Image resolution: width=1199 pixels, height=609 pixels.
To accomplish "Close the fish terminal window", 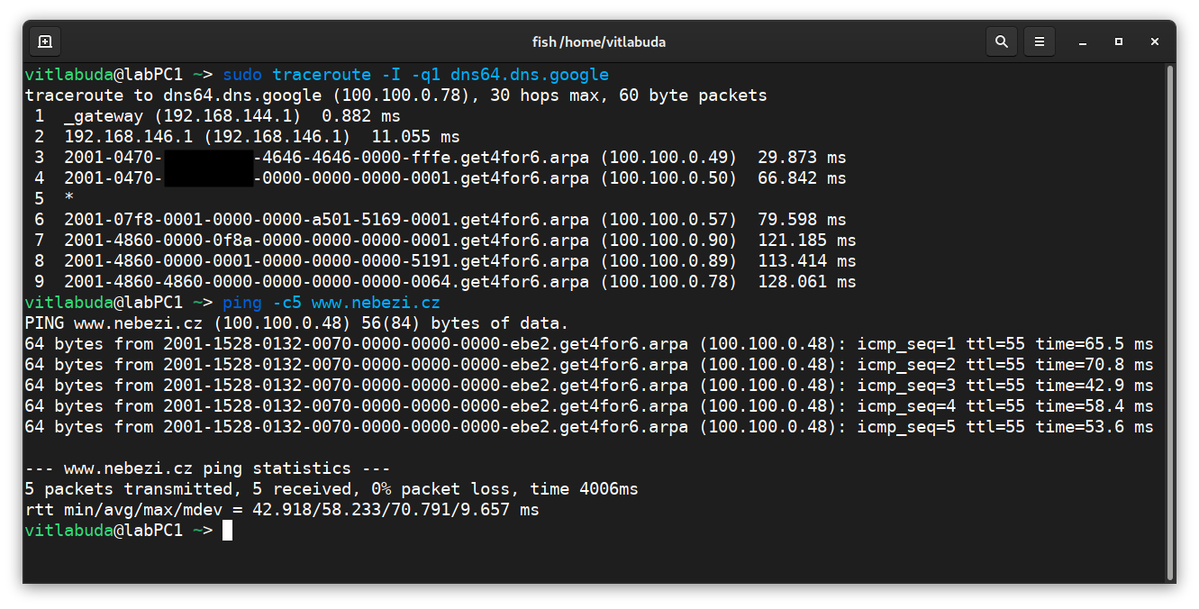I will coord(1155,42).
